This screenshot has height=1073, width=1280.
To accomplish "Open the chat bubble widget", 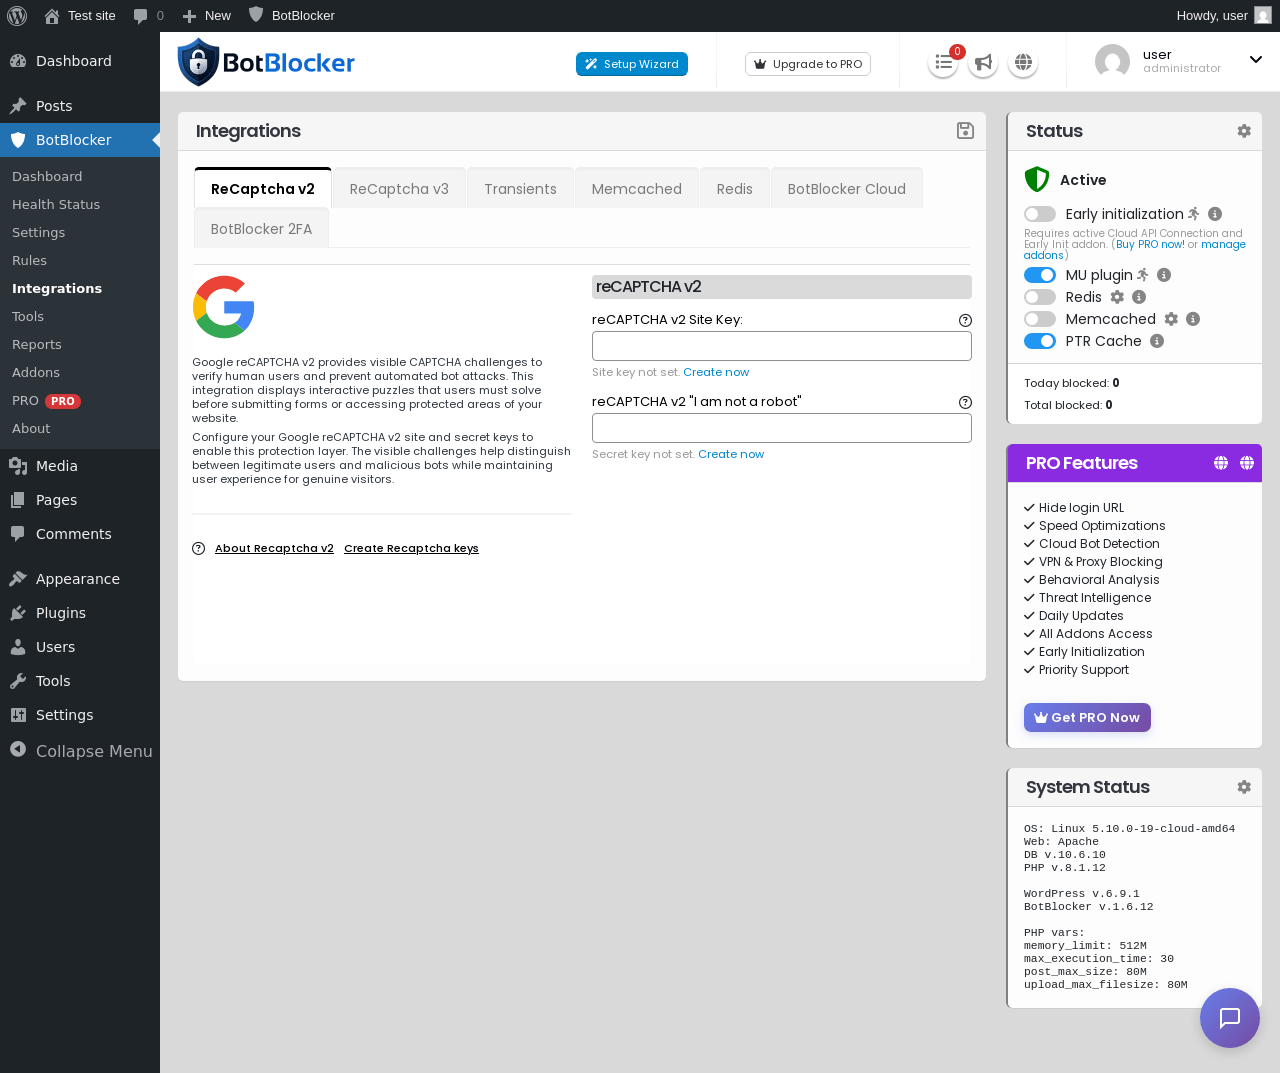I will click(1230, 1018).
